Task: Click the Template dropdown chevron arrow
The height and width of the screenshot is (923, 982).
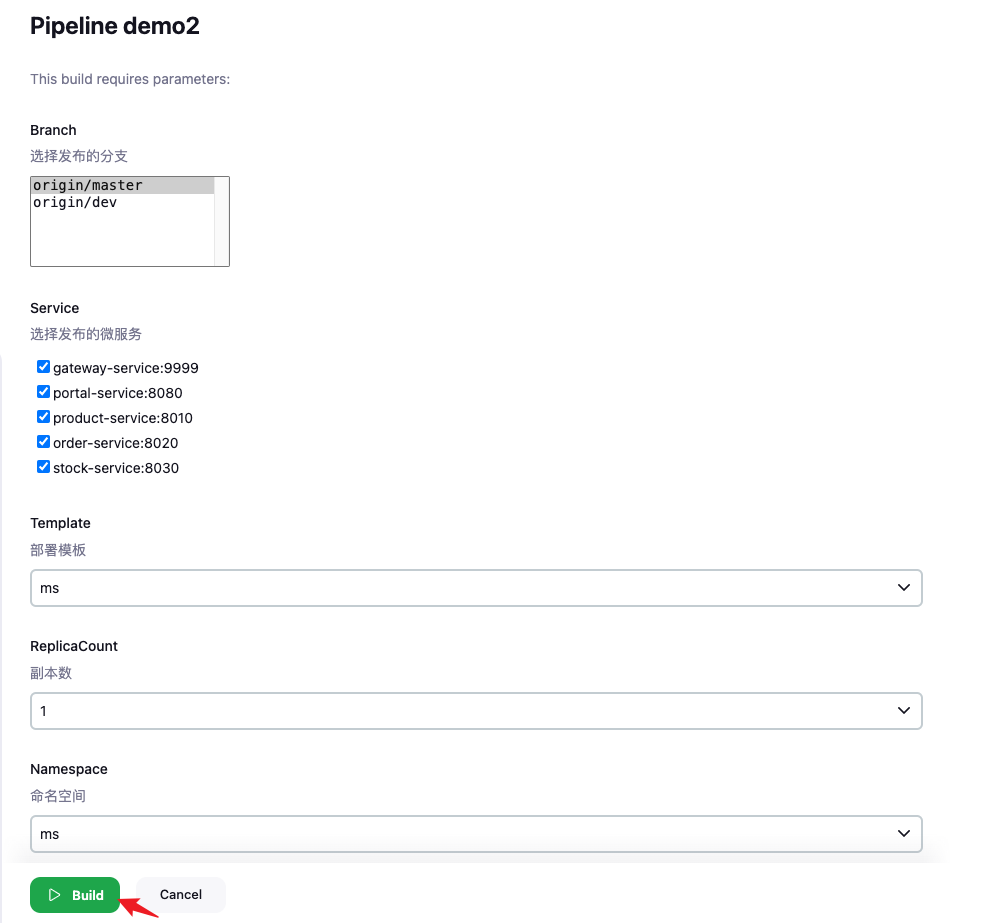Action: click(904, 587)
